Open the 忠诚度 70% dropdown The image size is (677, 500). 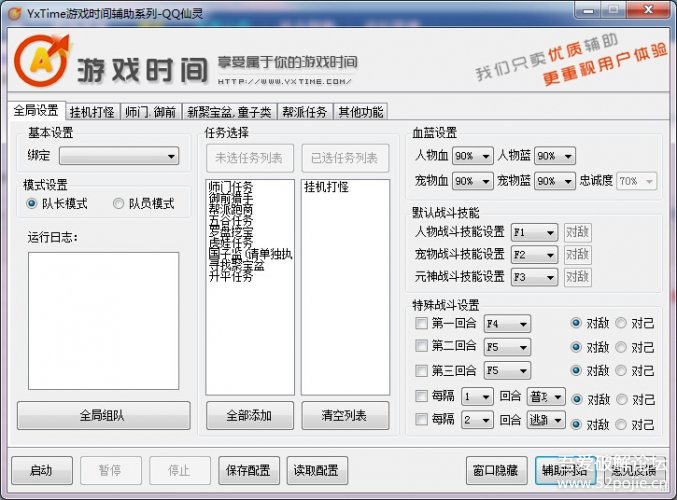pyautogui.click(x=636, y=181)
